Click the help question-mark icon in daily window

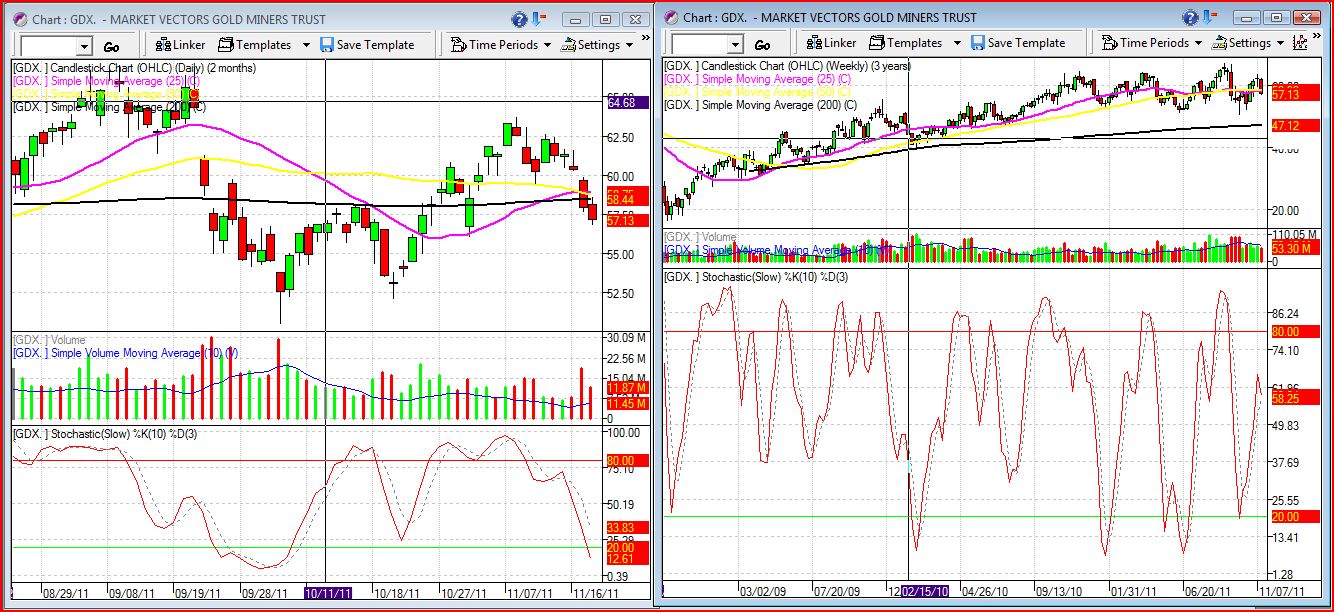click(519, 19)
